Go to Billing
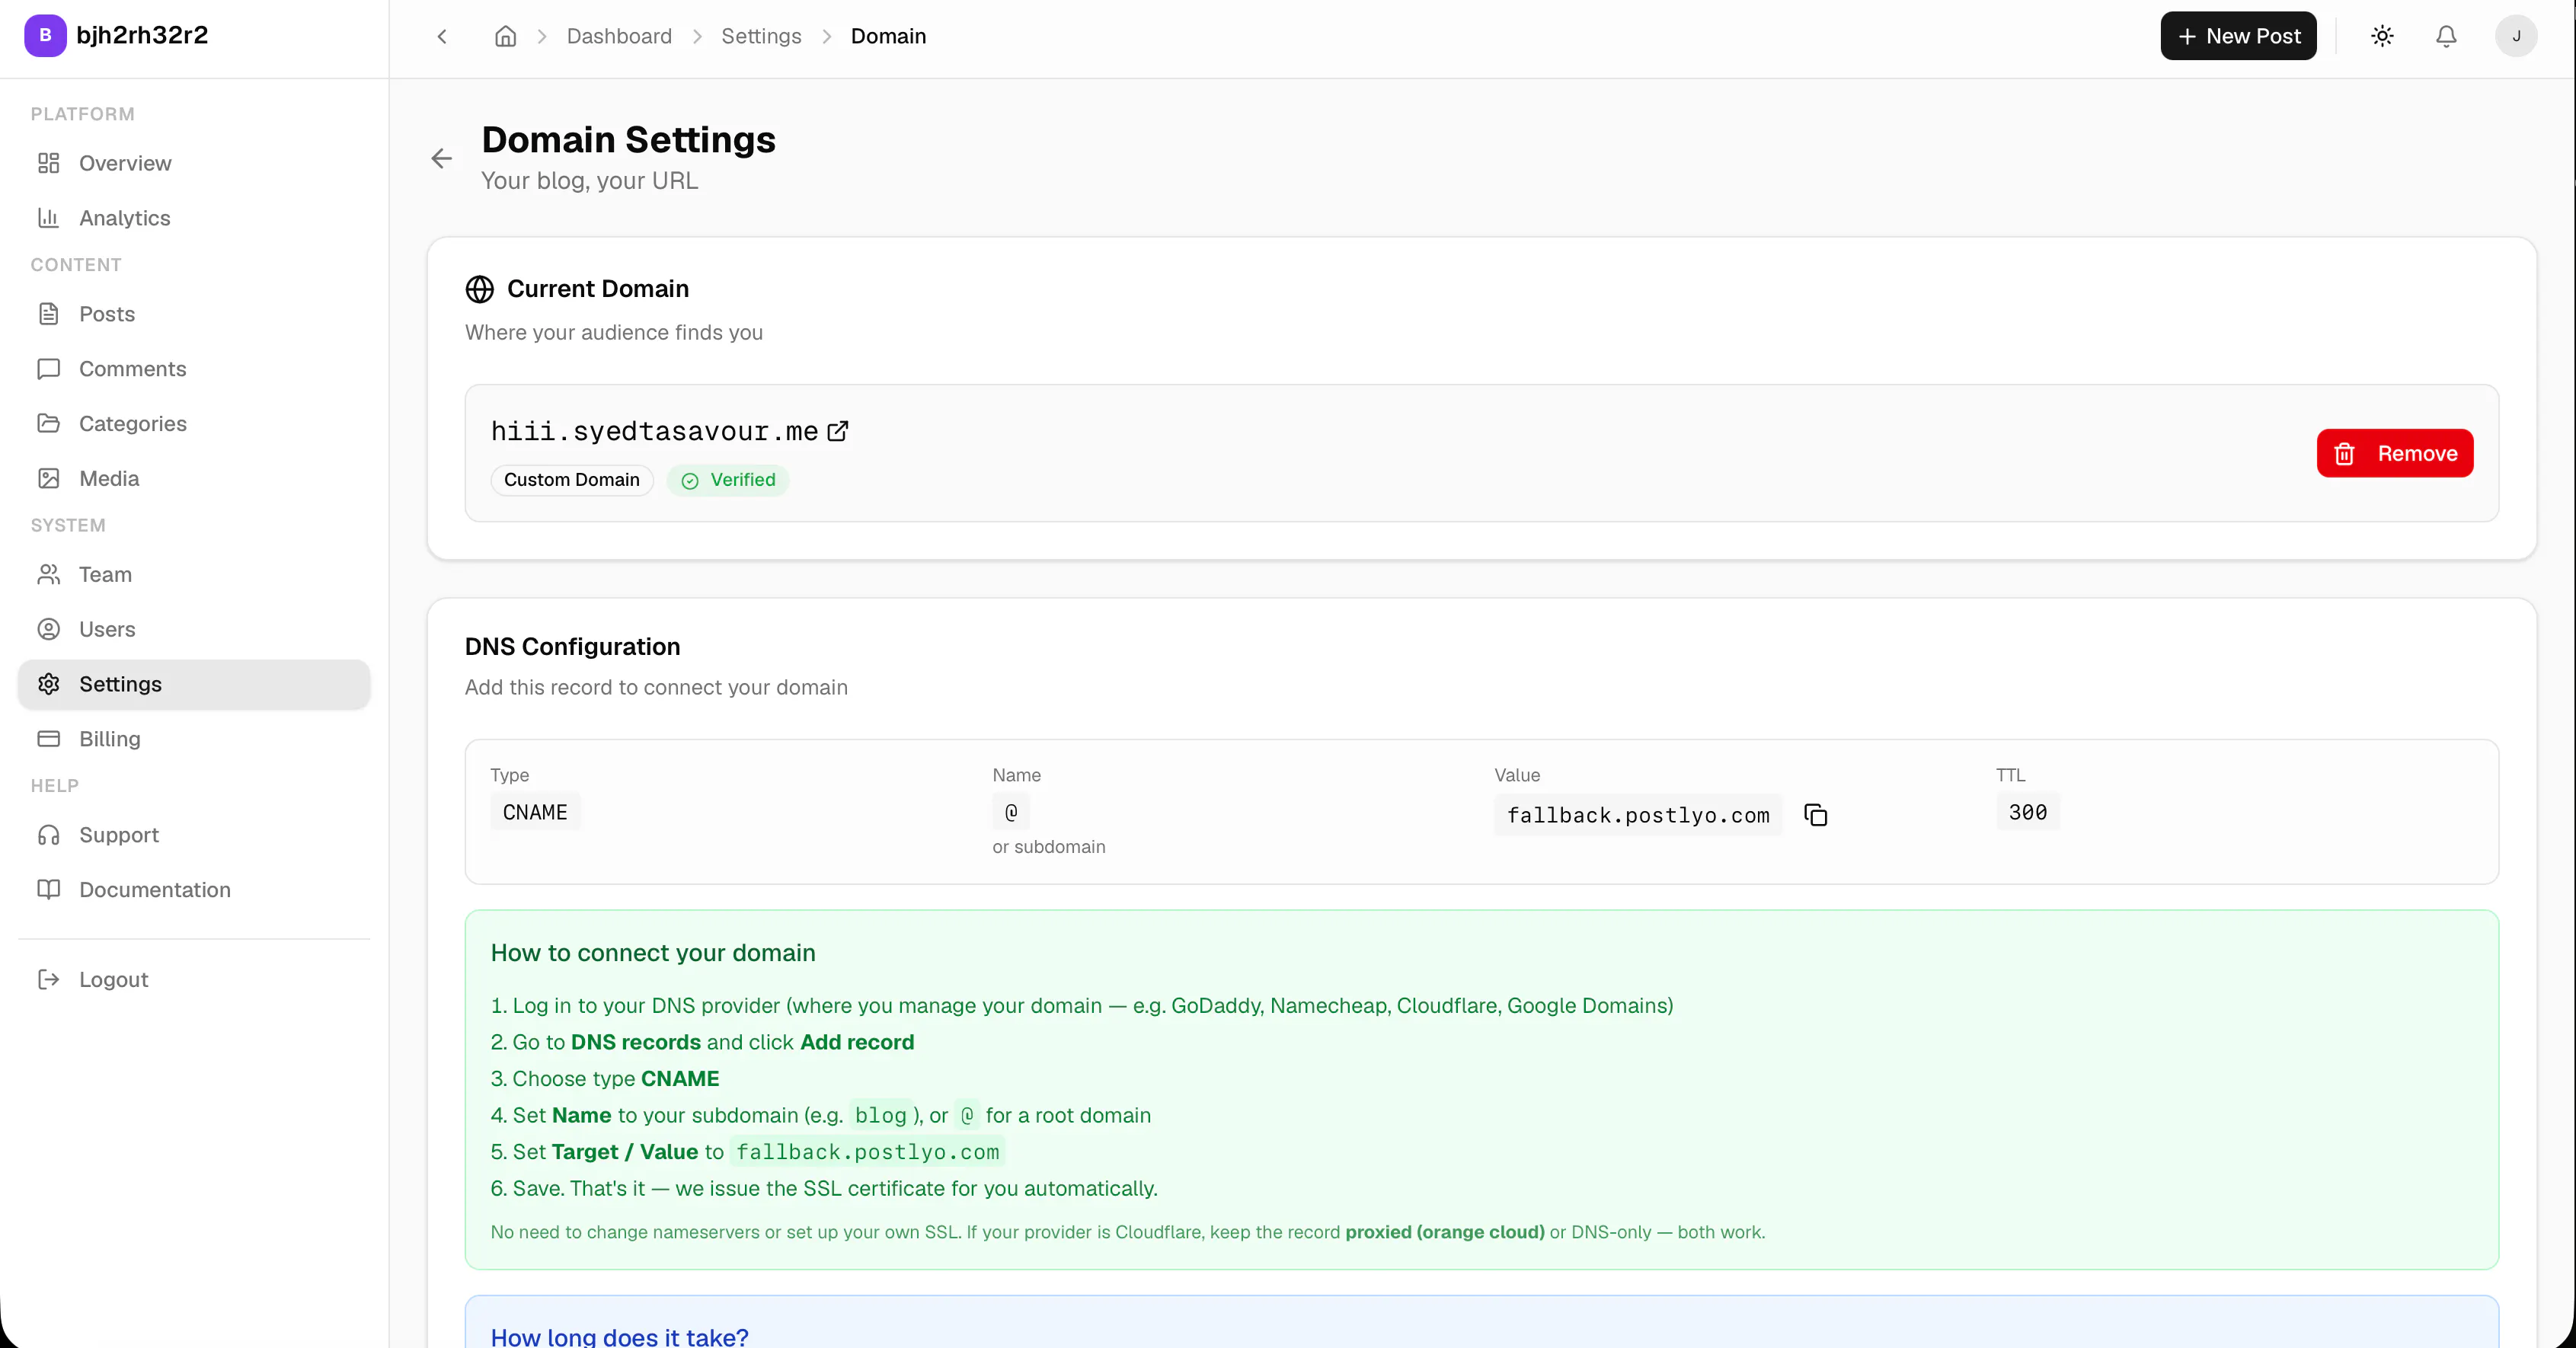This screenshot has height=1348, width=2576. tap(194, 739)
